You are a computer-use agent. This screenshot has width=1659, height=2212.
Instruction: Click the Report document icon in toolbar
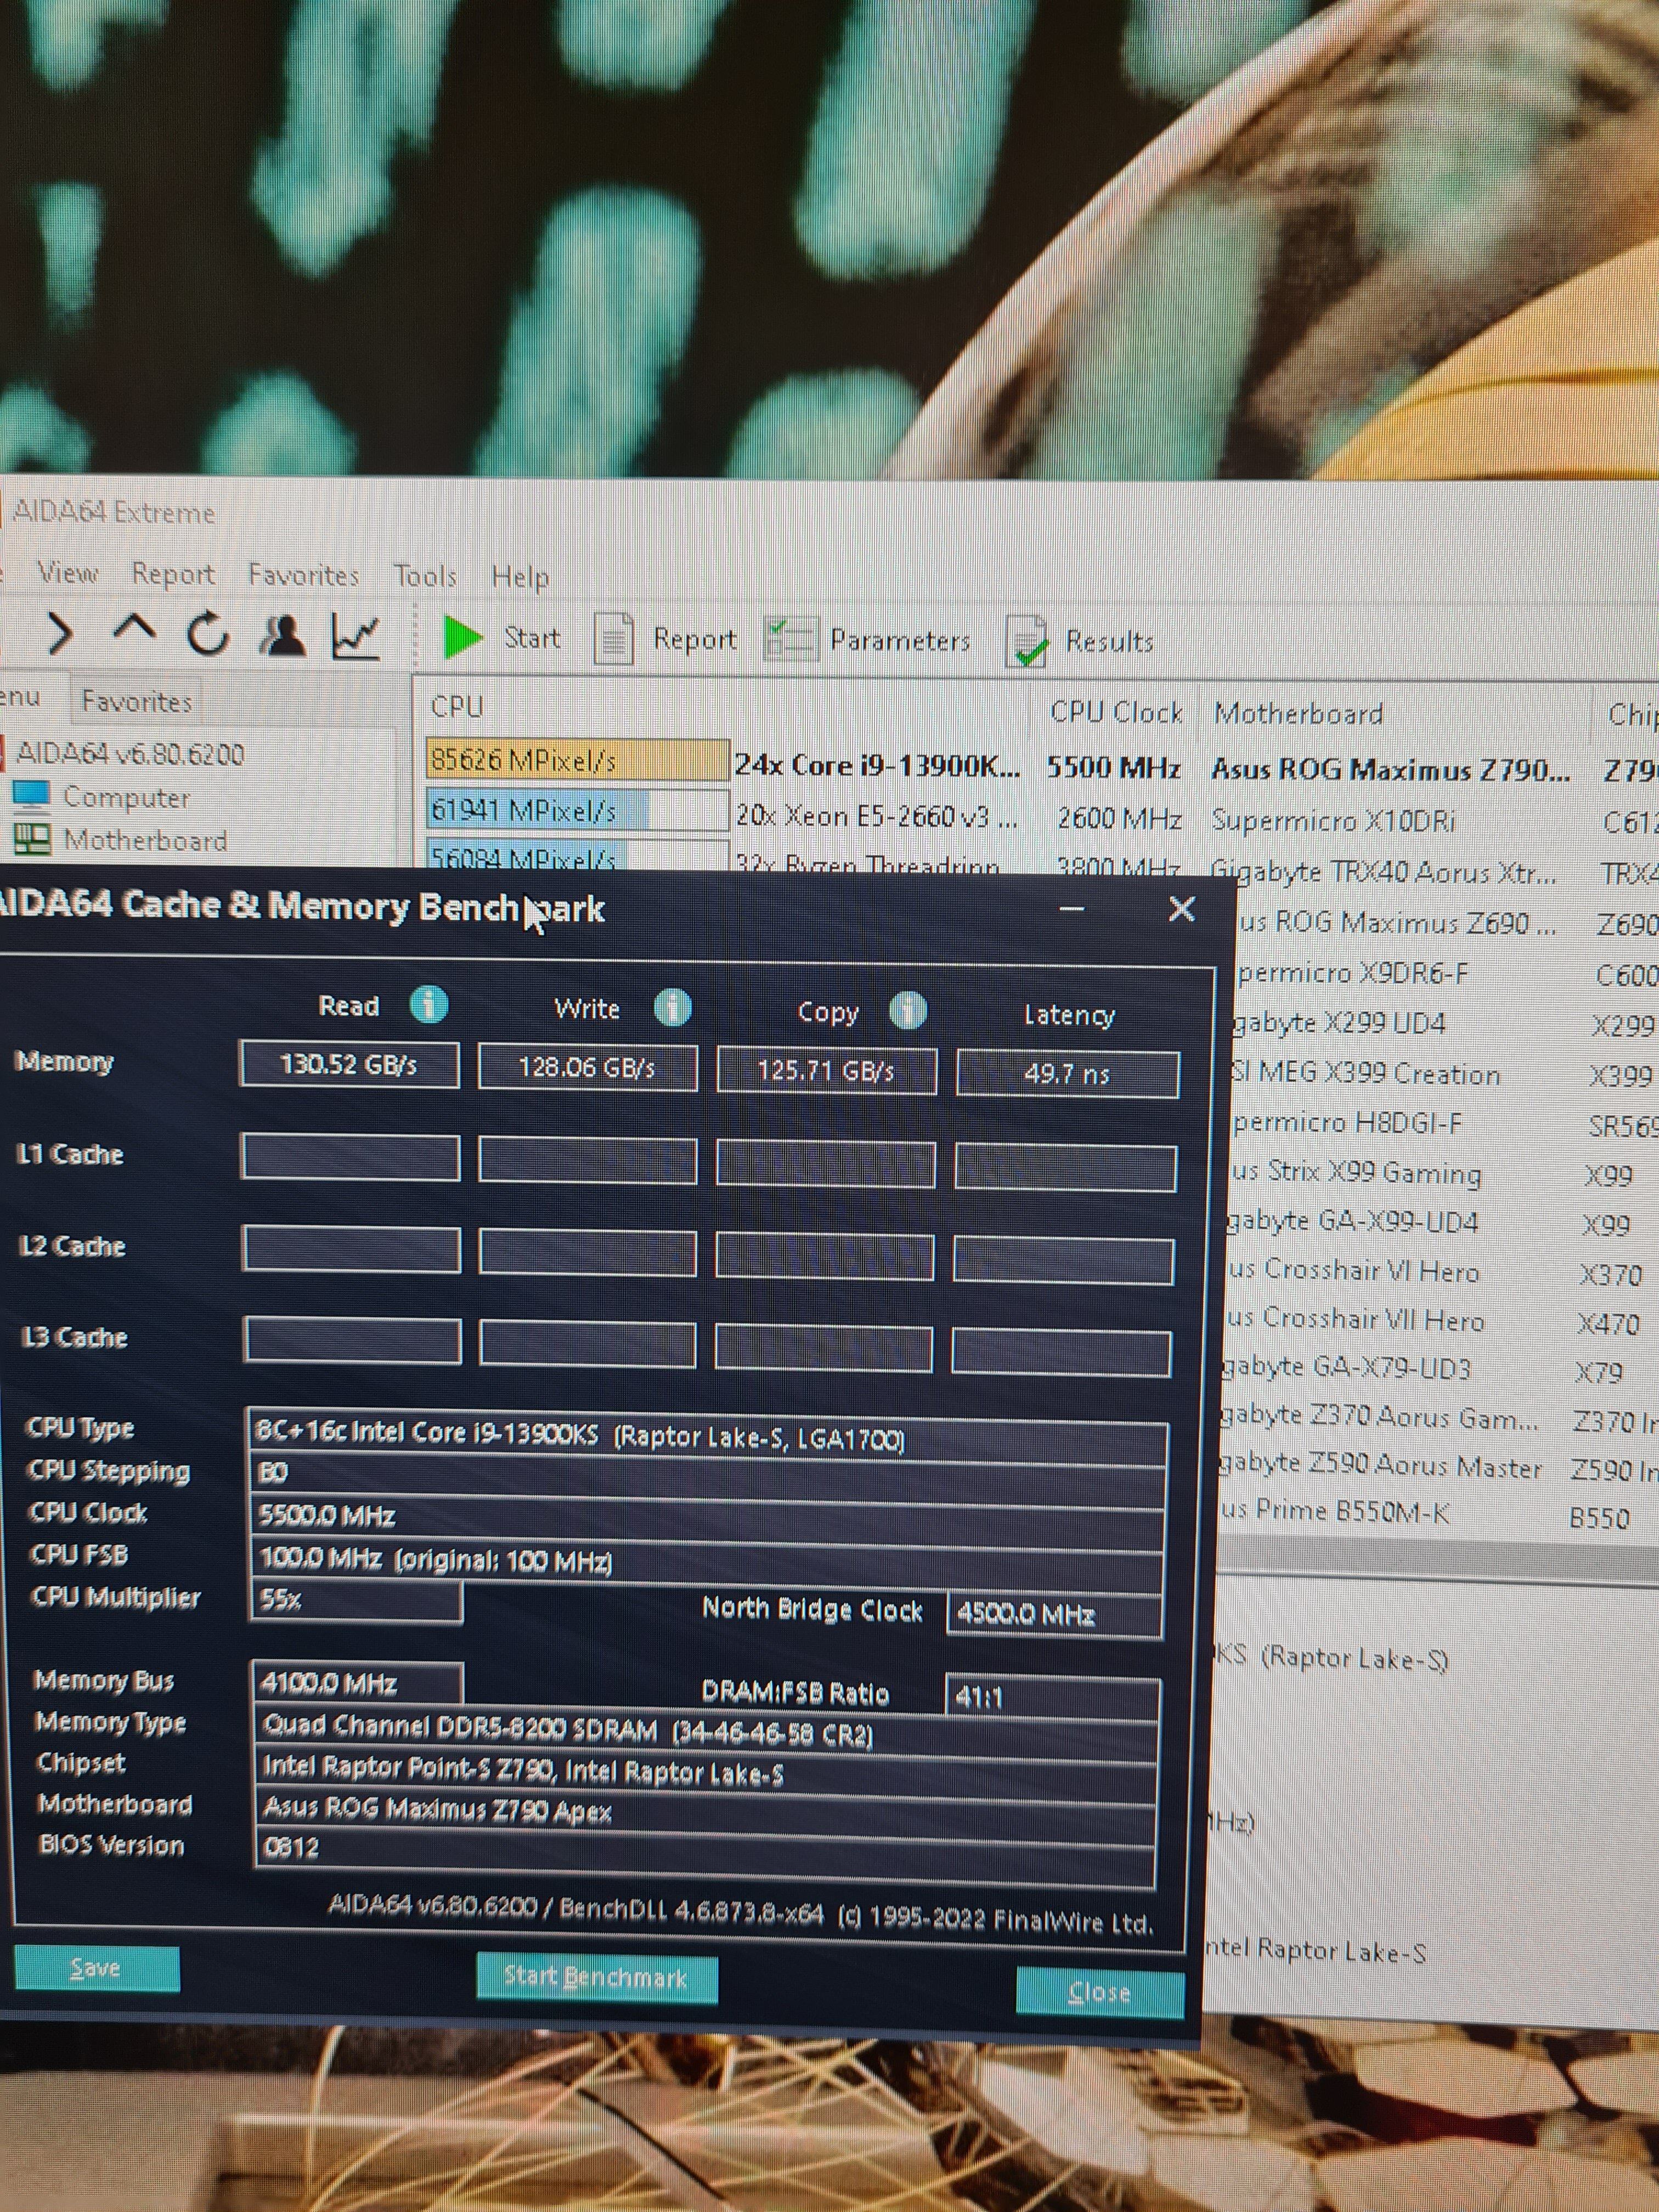tap(614, 639)
